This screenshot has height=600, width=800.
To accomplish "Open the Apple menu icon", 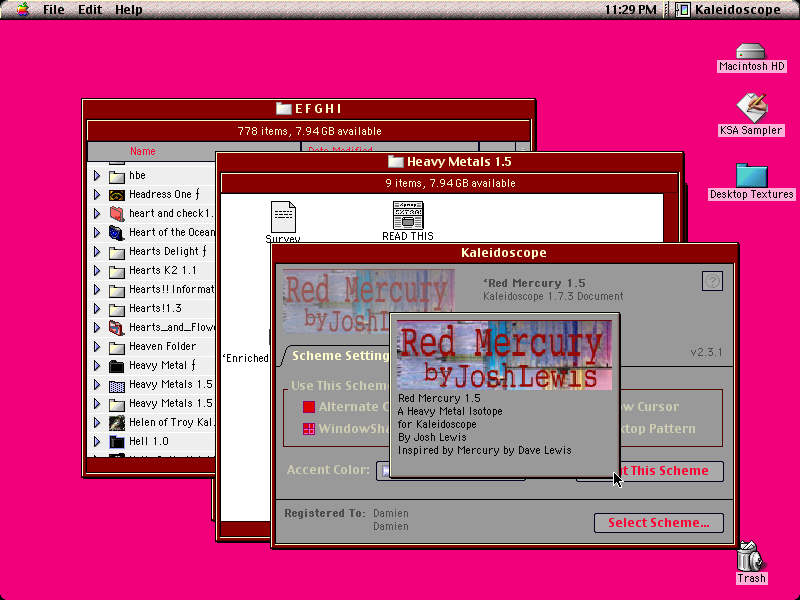I will [22, 10].
